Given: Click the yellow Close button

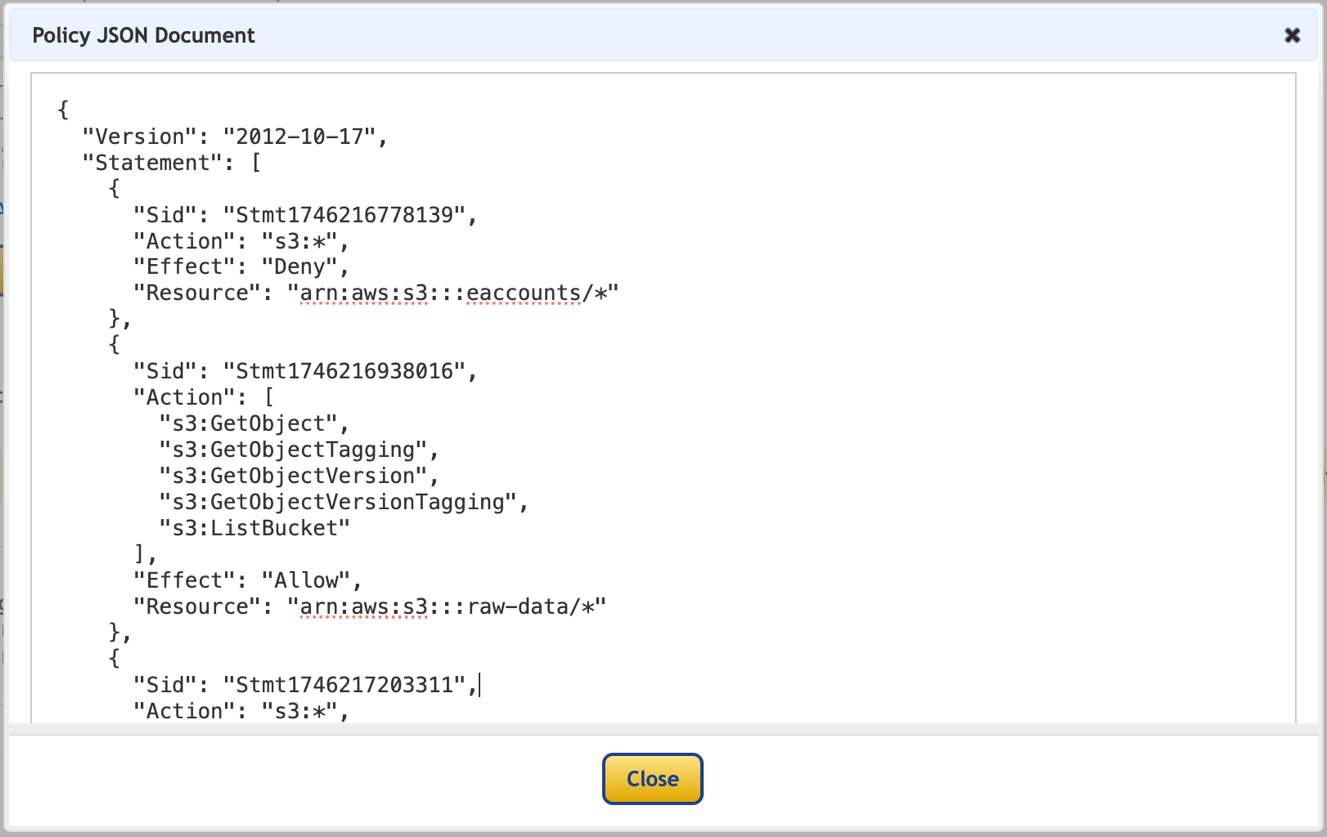Looking at the screenshot, I should [652, 779].
